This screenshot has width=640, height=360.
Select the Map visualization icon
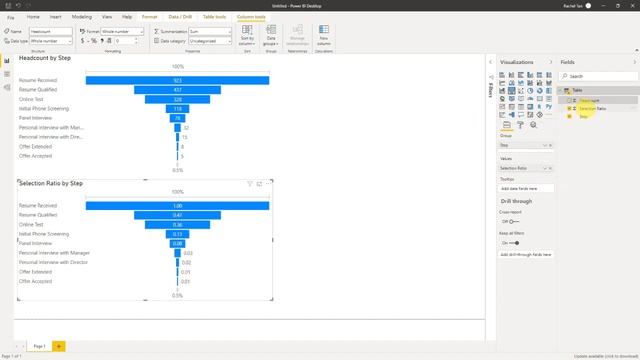coord(502,99)
